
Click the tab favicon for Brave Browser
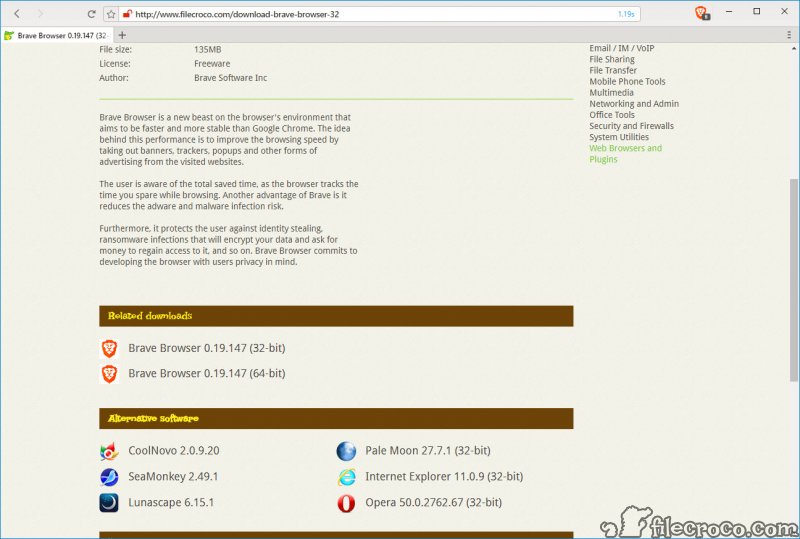click(x=9, y=35)
